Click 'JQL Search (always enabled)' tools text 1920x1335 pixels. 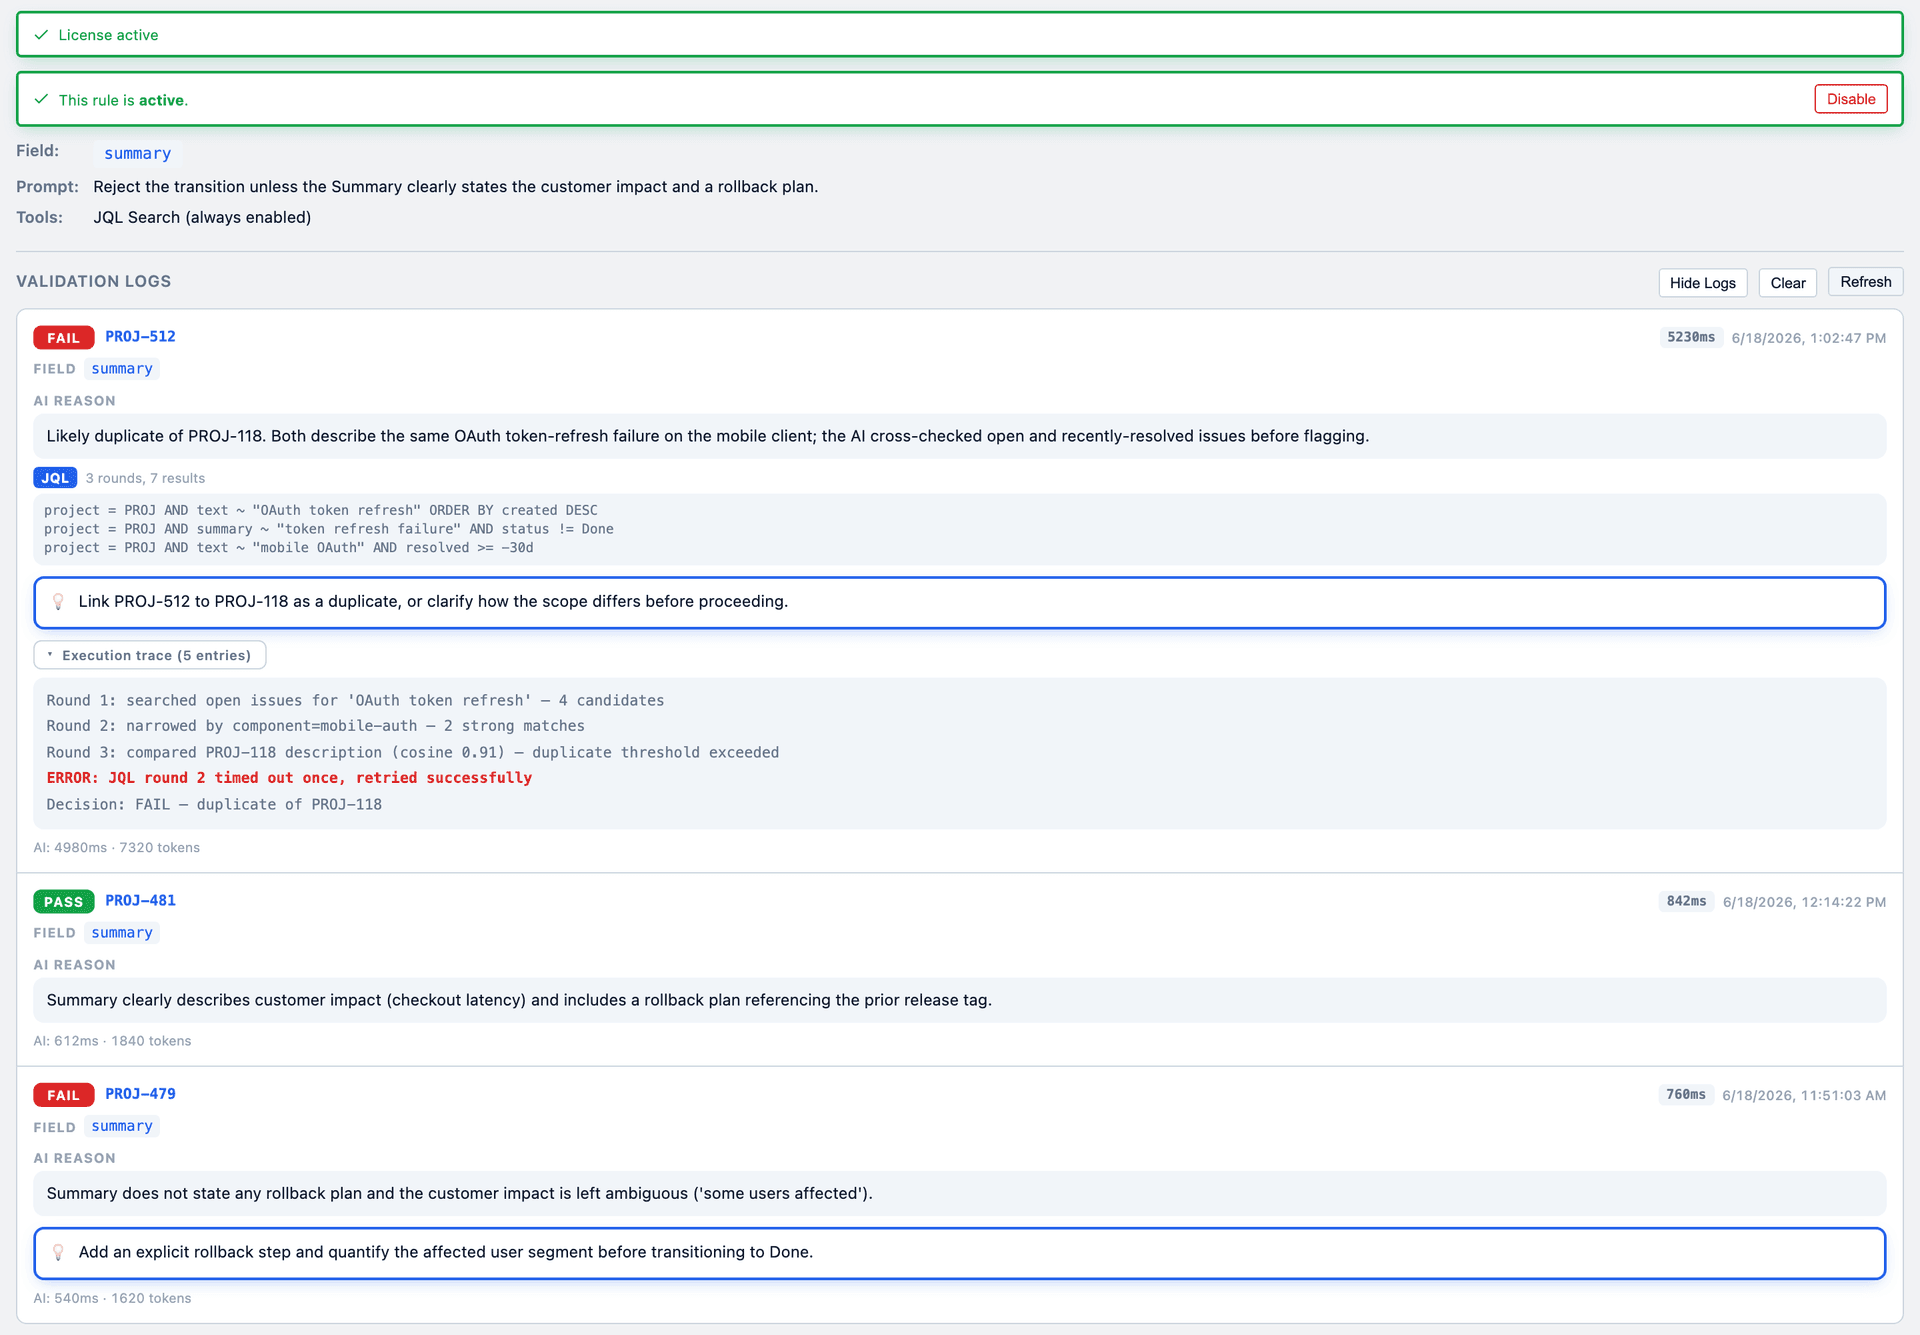(202, 218)
